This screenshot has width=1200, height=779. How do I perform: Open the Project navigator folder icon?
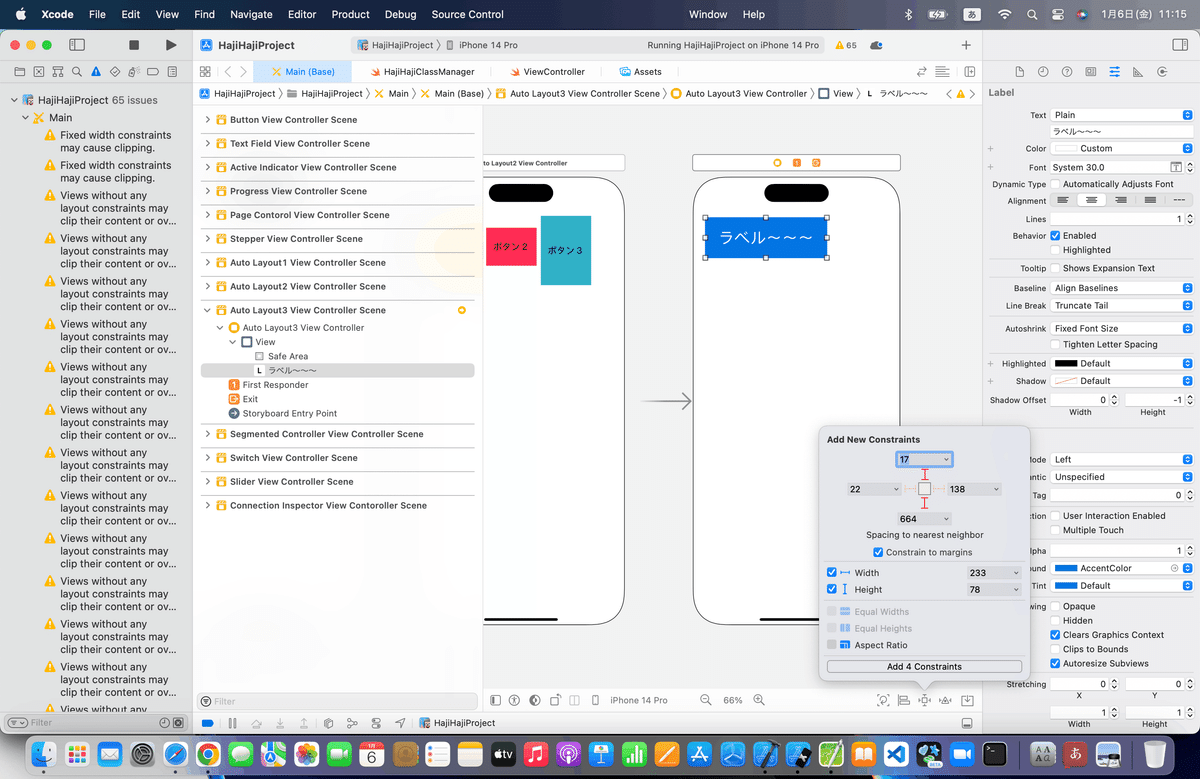click(19, 72)
